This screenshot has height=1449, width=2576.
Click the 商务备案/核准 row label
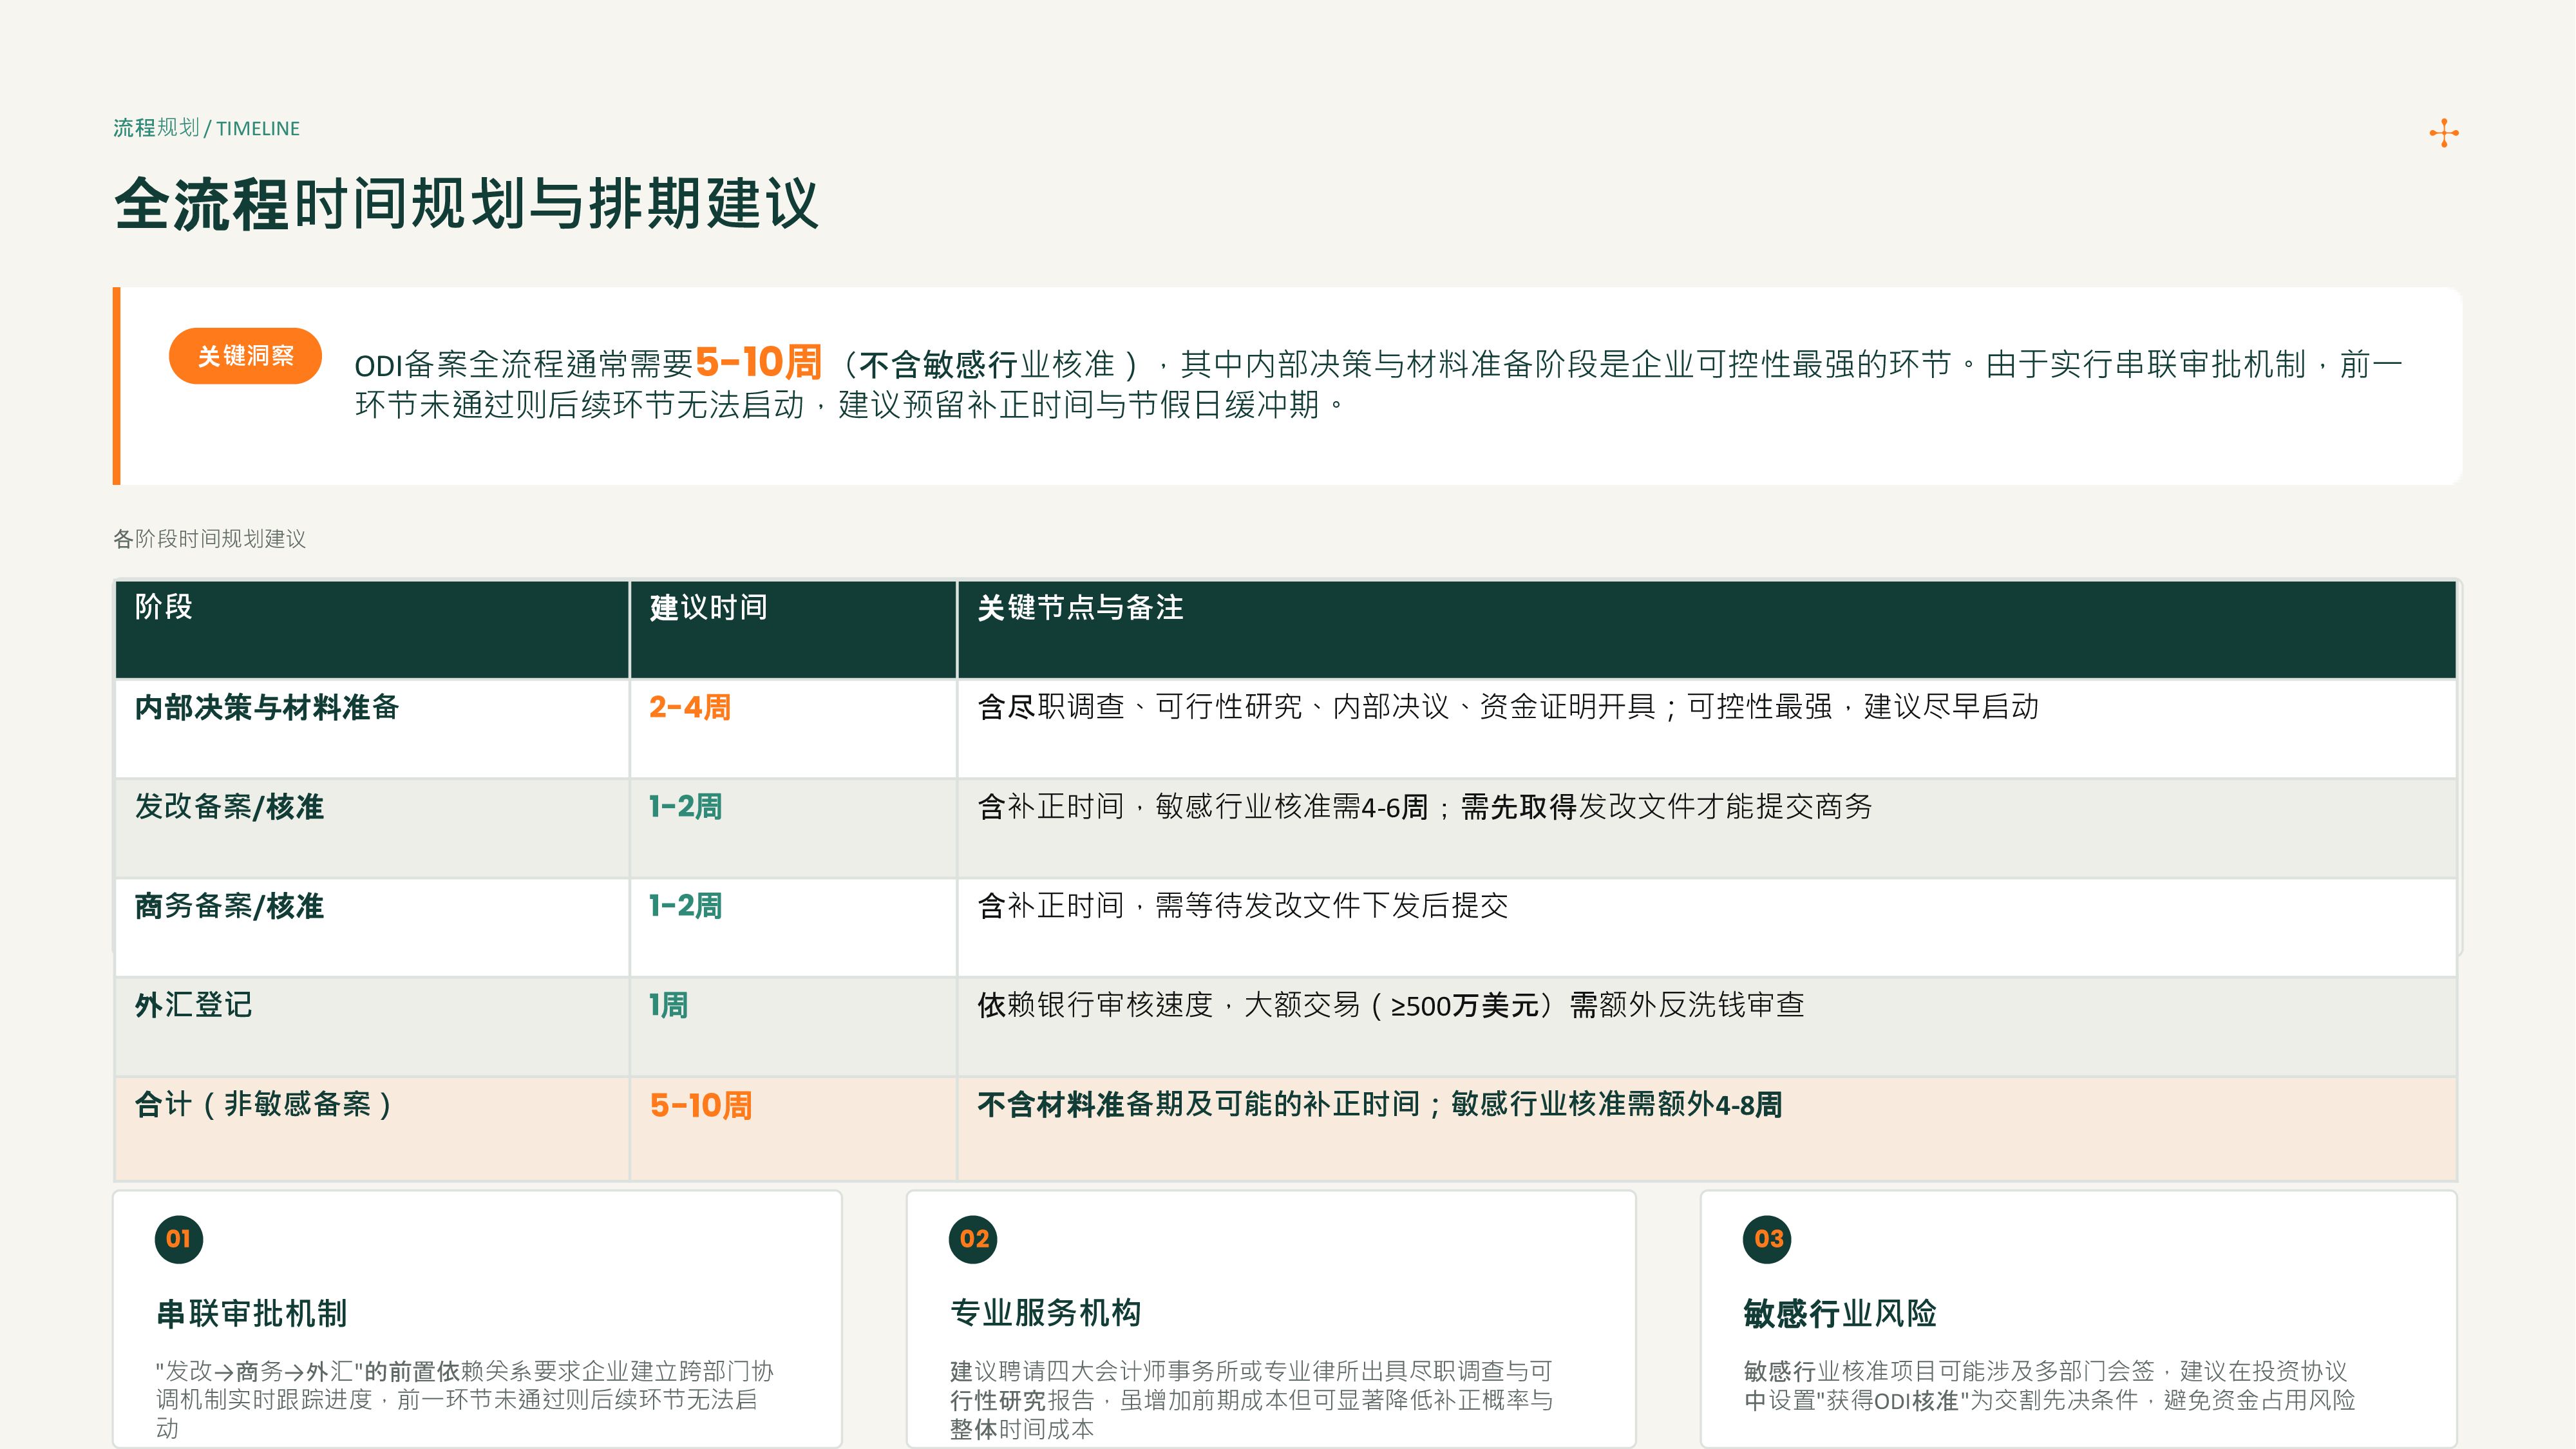(230, 906)
